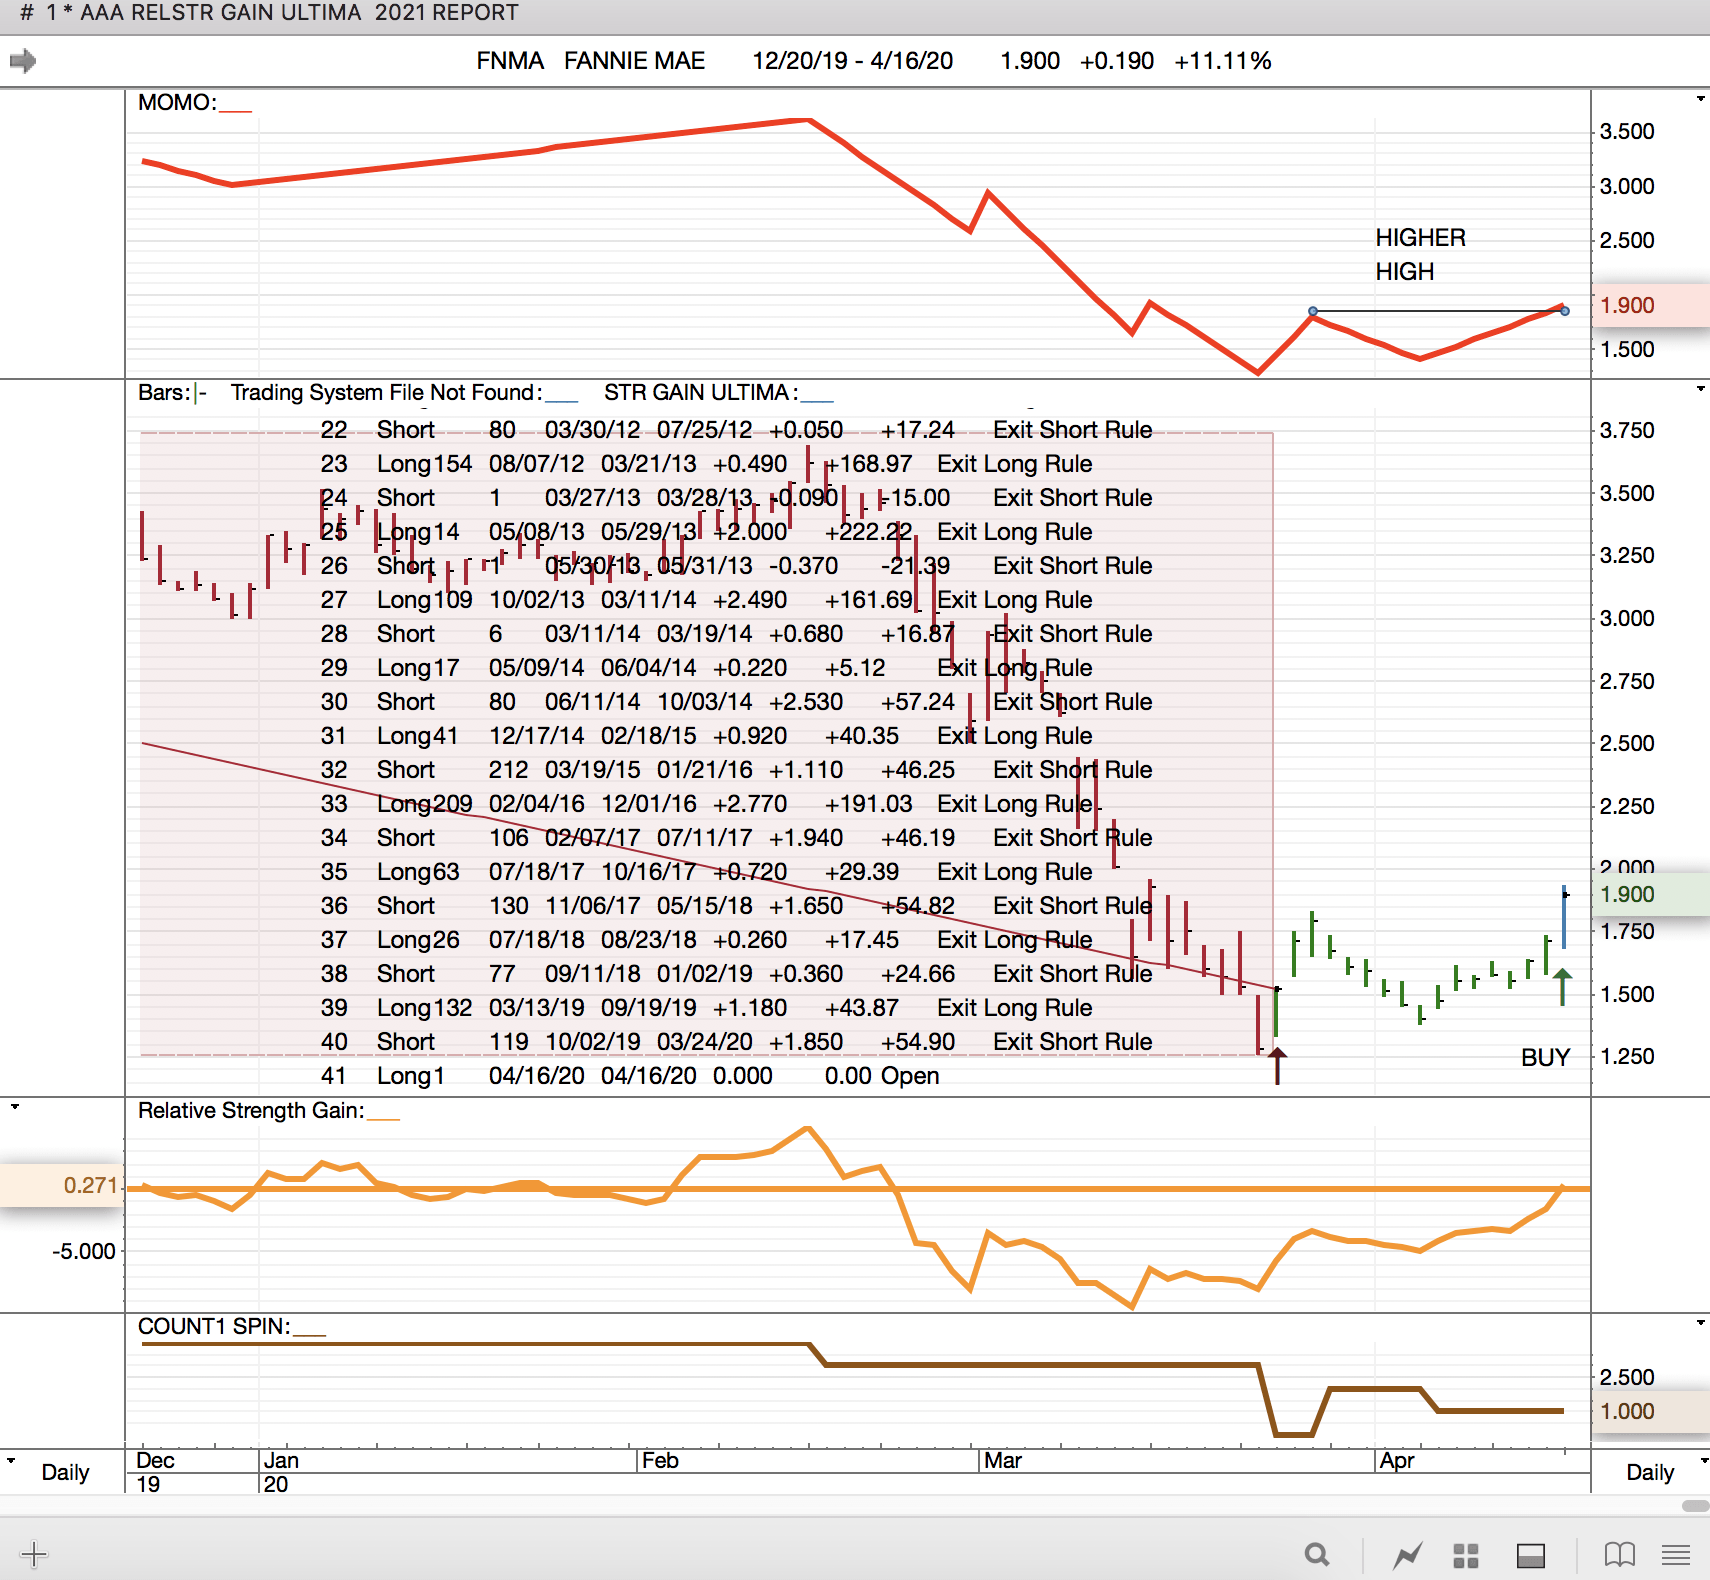Open the magnifier search icon in bottom toolbar
Screen dimensions: 1710x1580
tap(1317, 1554)
